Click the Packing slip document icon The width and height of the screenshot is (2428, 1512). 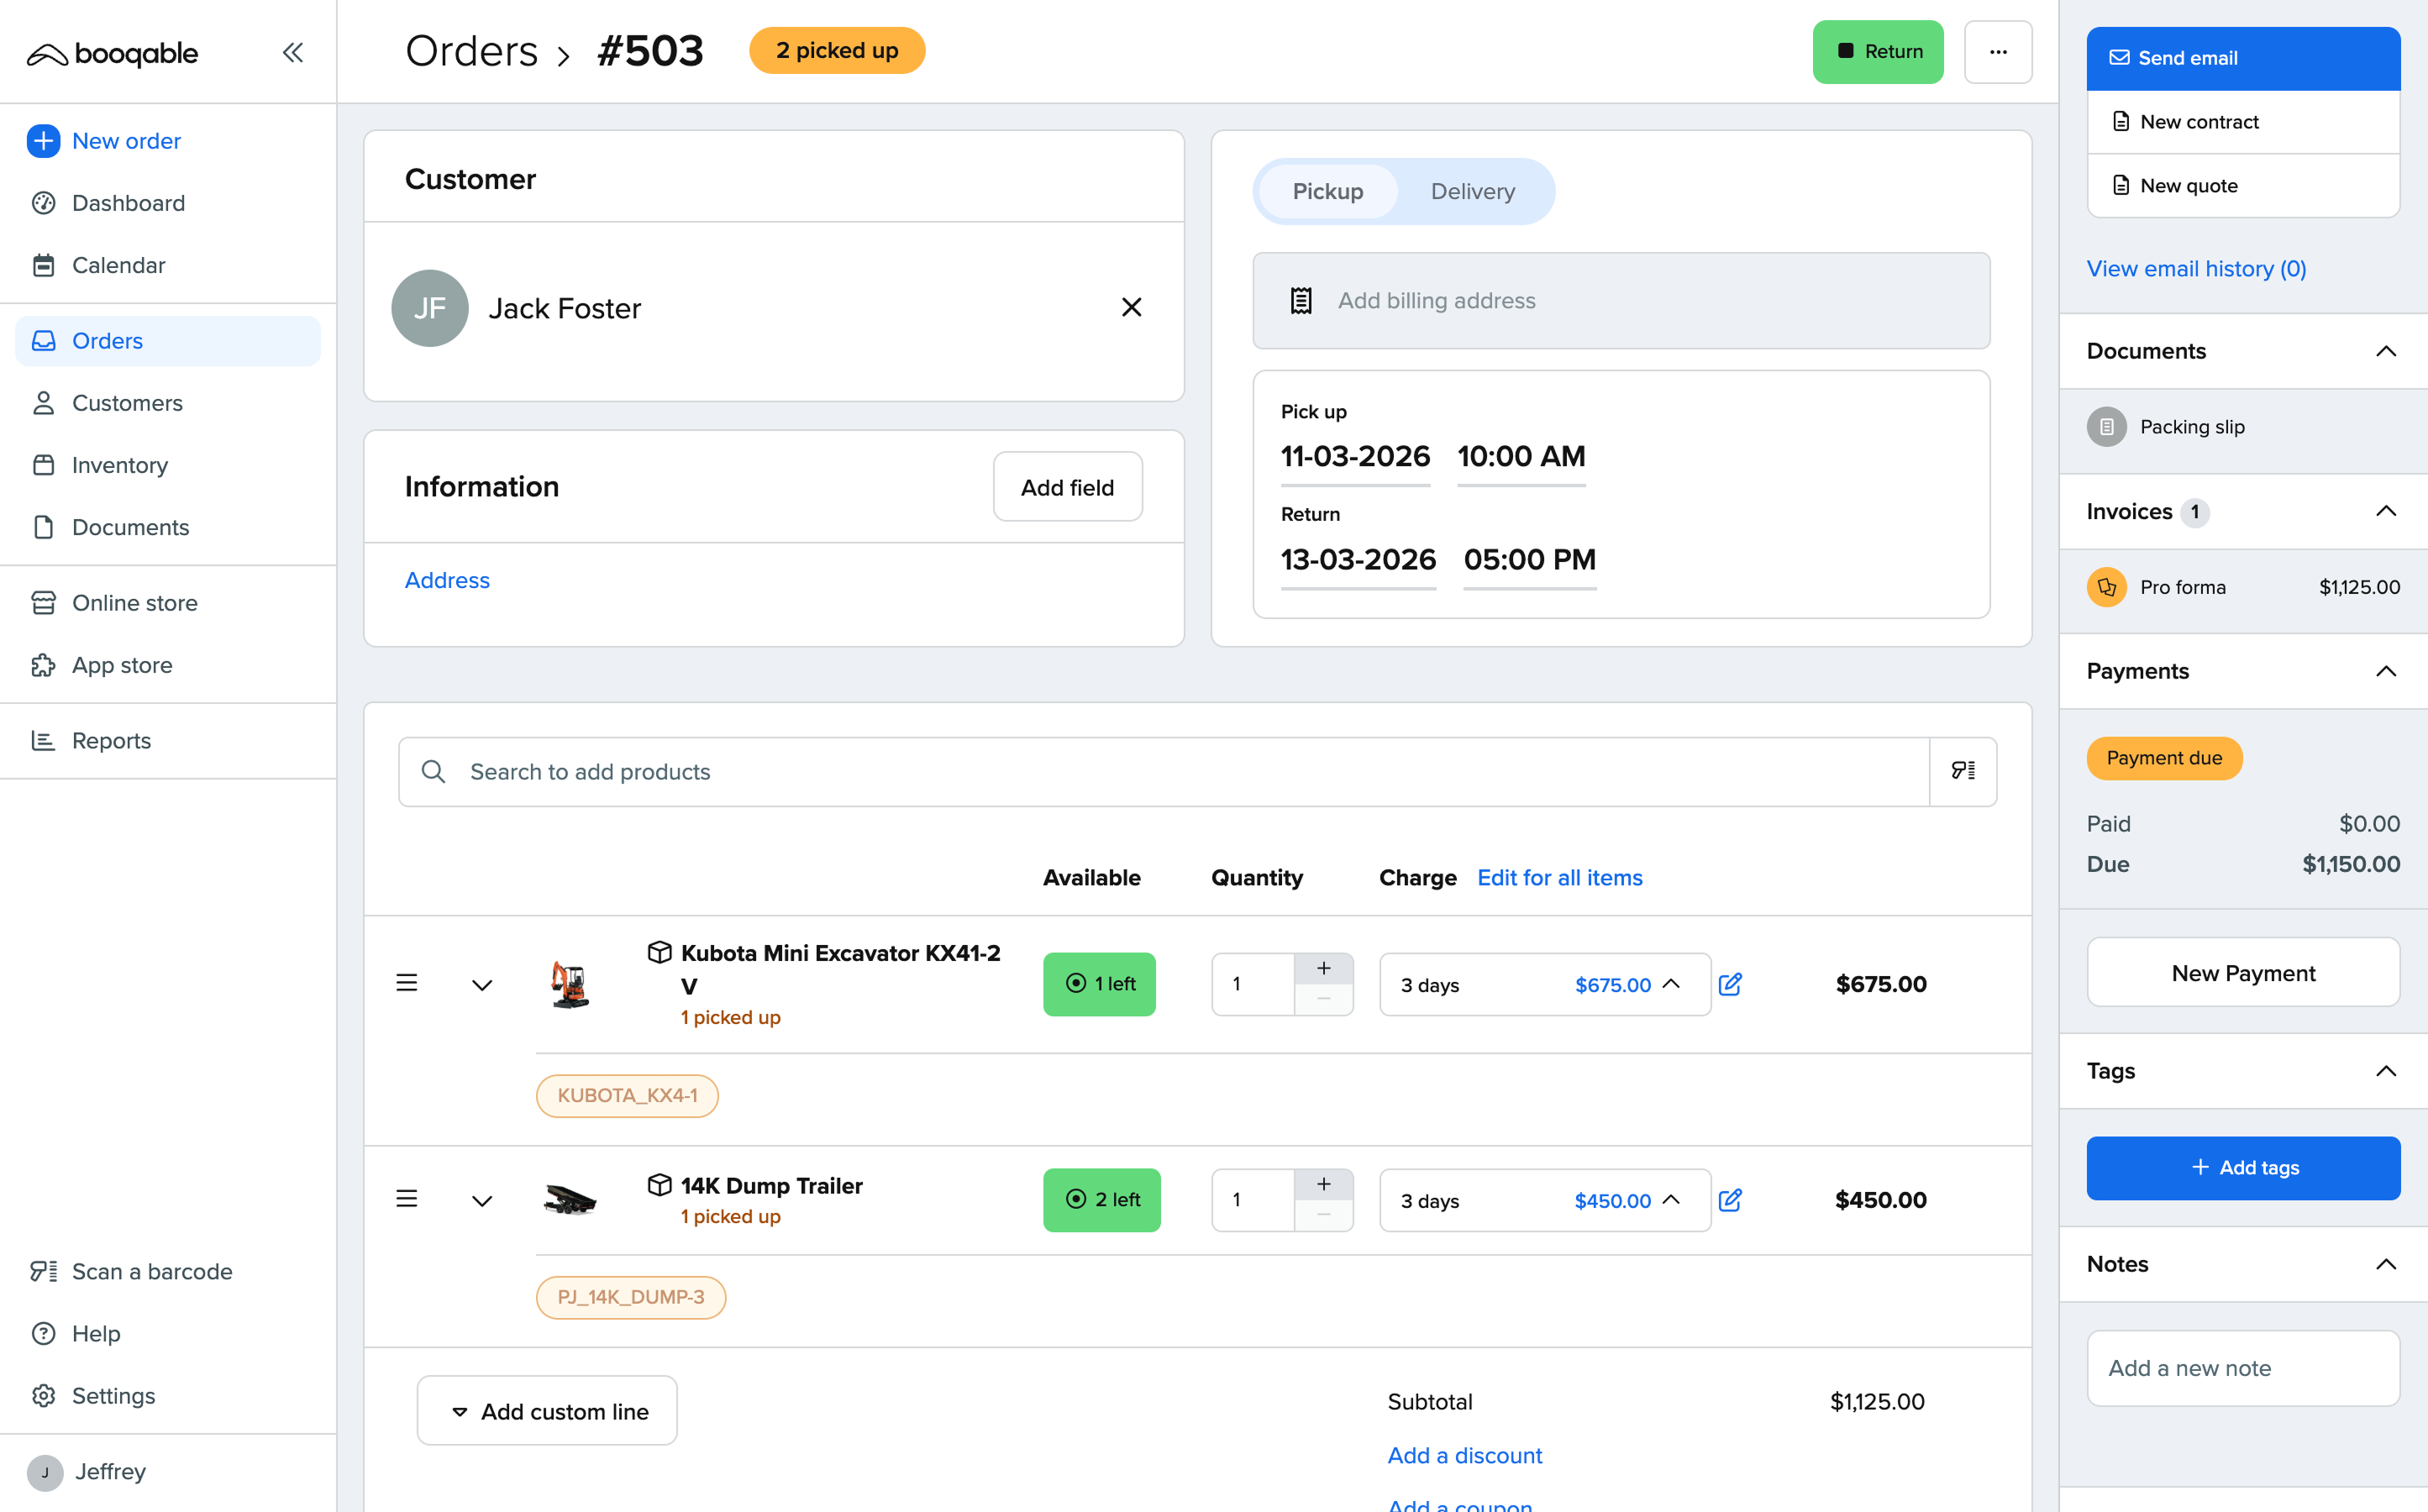2106,427
